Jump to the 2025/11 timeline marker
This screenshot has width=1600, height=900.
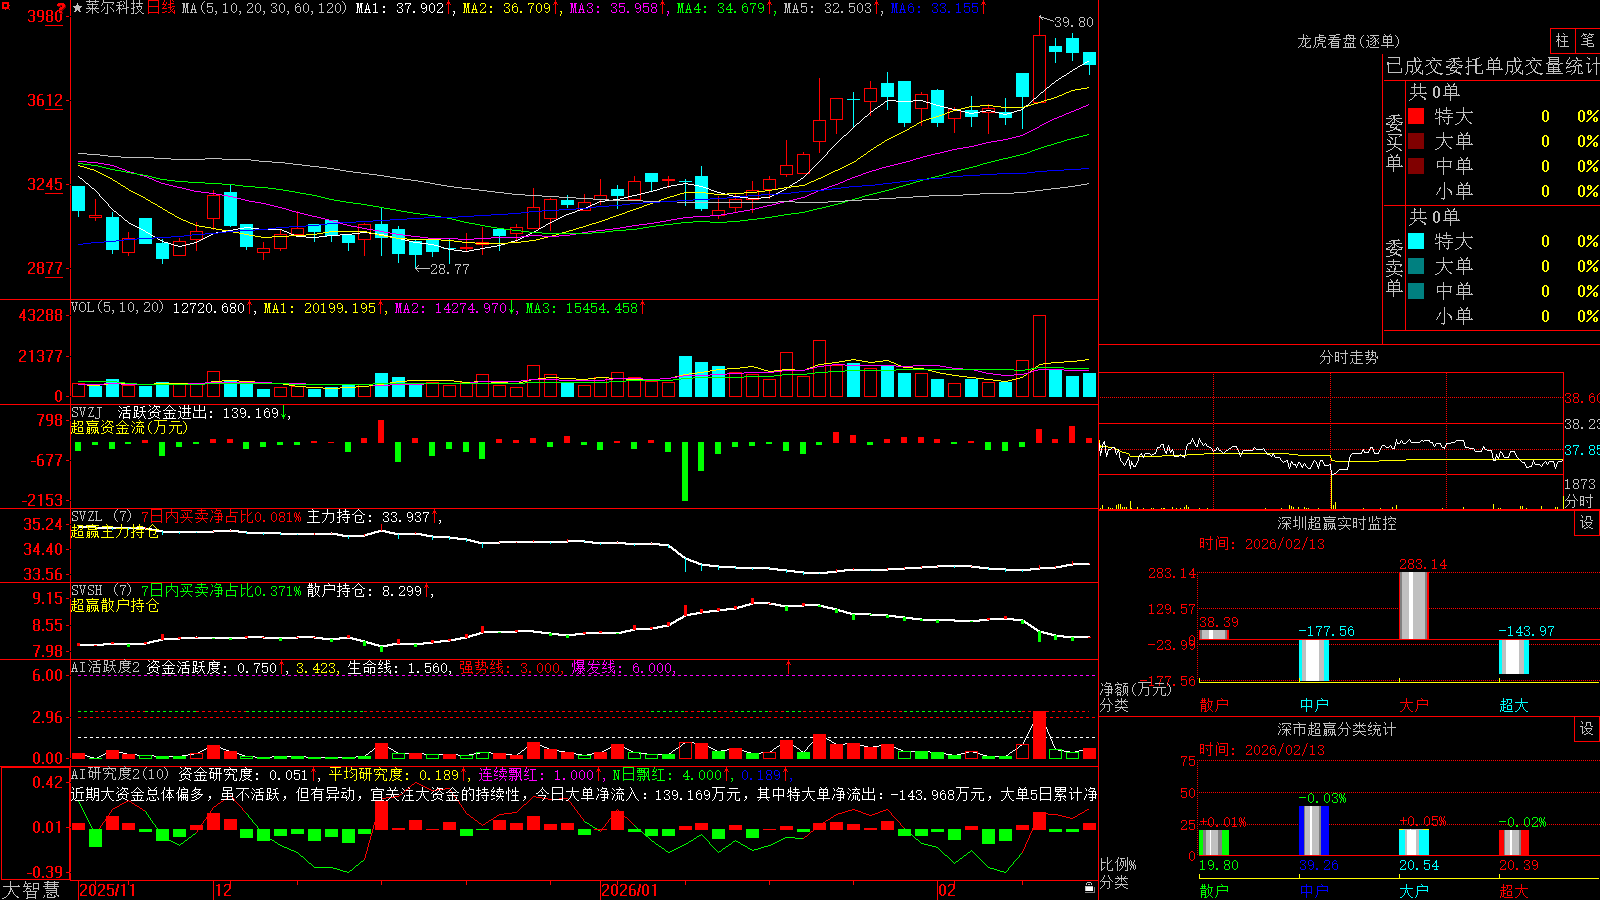tap(107, 890)
